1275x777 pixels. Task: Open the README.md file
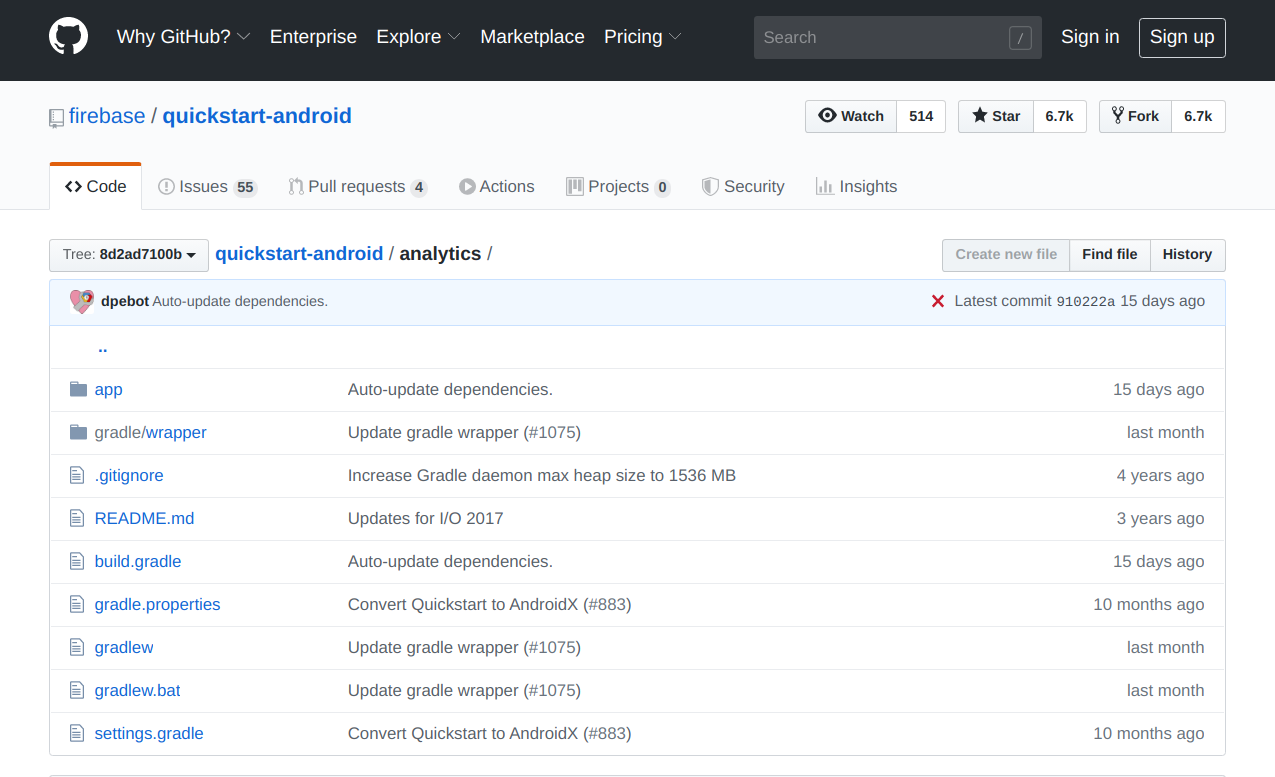click(144, 518)
